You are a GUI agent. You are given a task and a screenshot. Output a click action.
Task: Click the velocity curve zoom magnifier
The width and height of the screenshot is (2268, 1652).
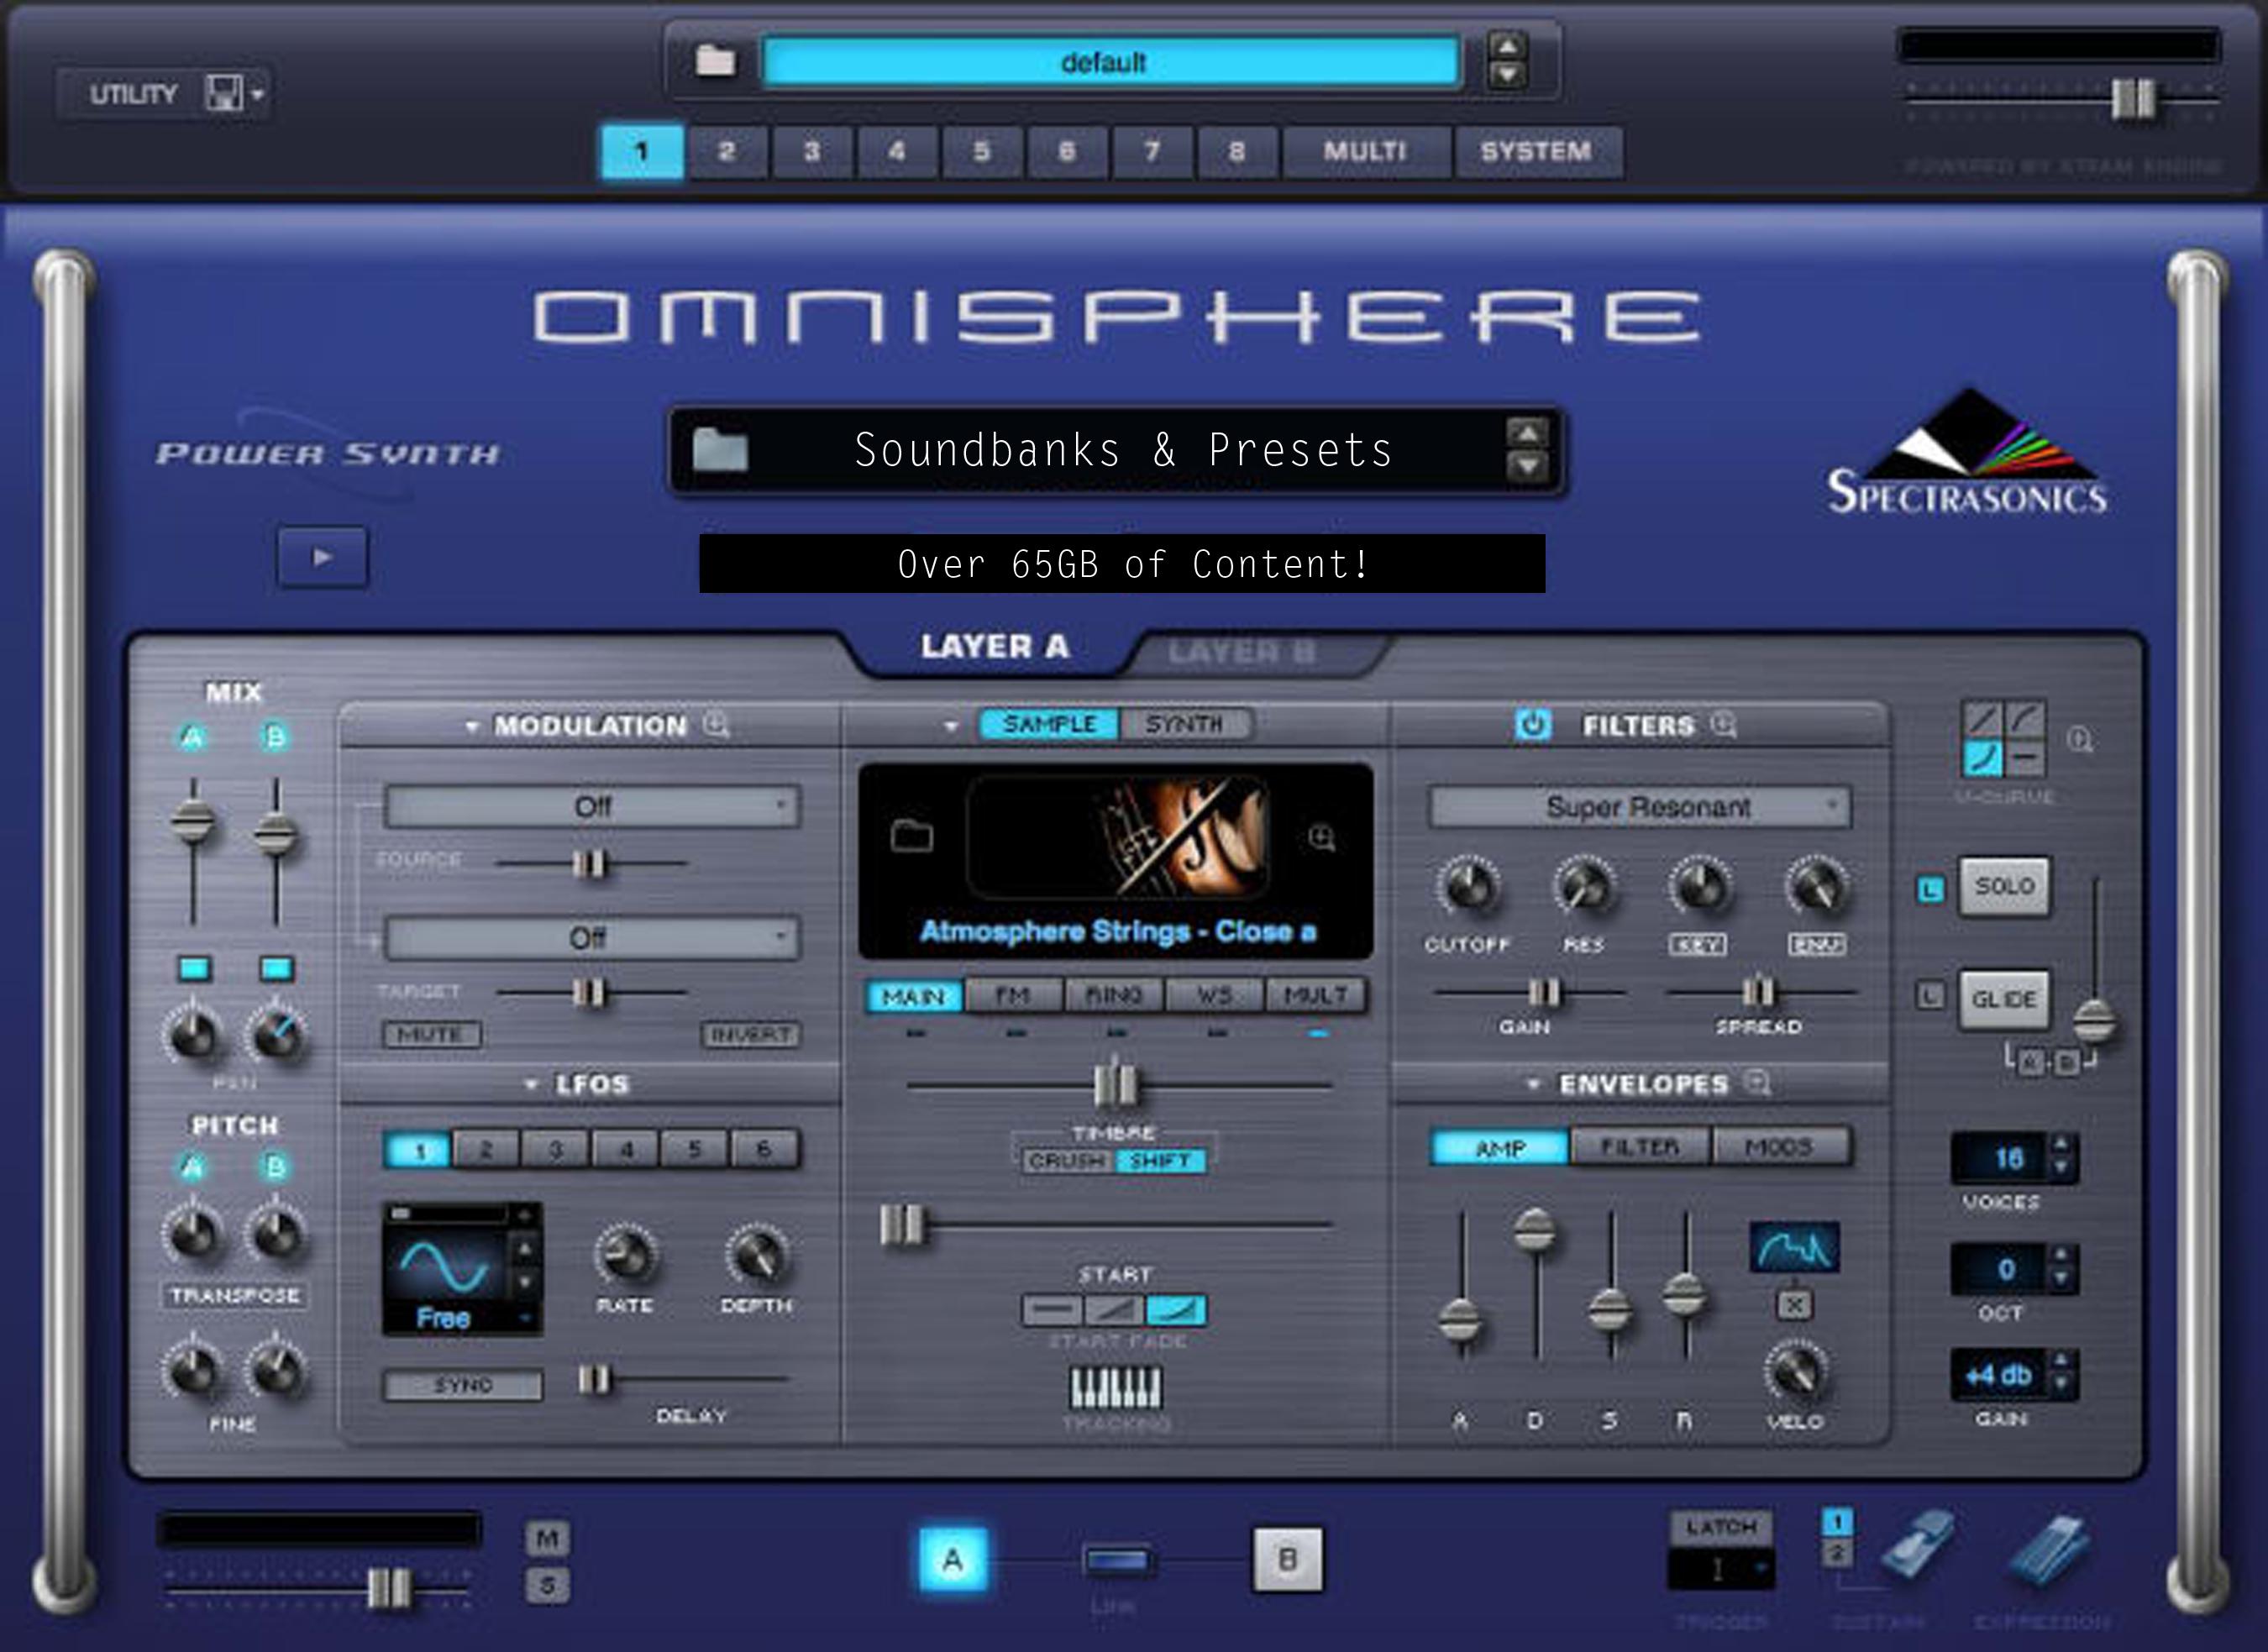(2080, 740)
